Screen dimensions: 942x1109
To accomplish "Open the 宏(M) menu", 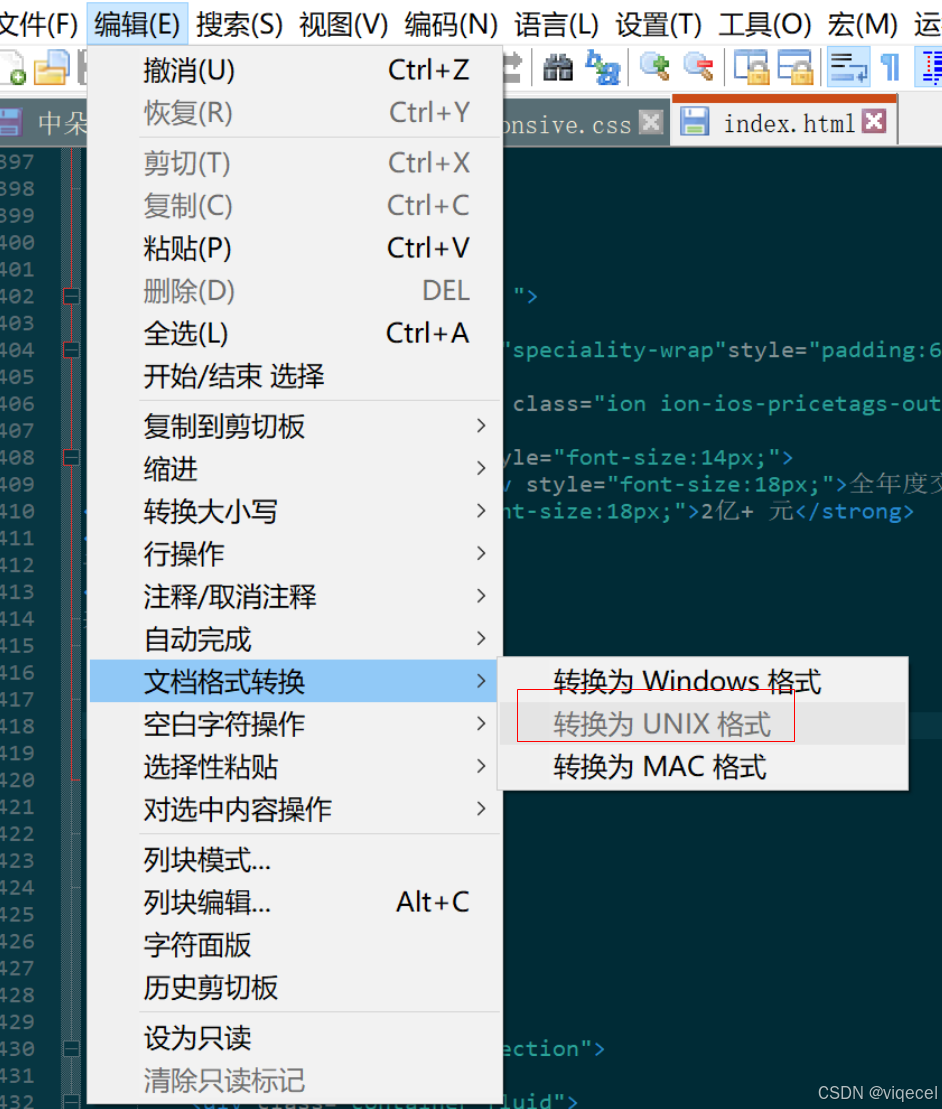I will point(862,25).
